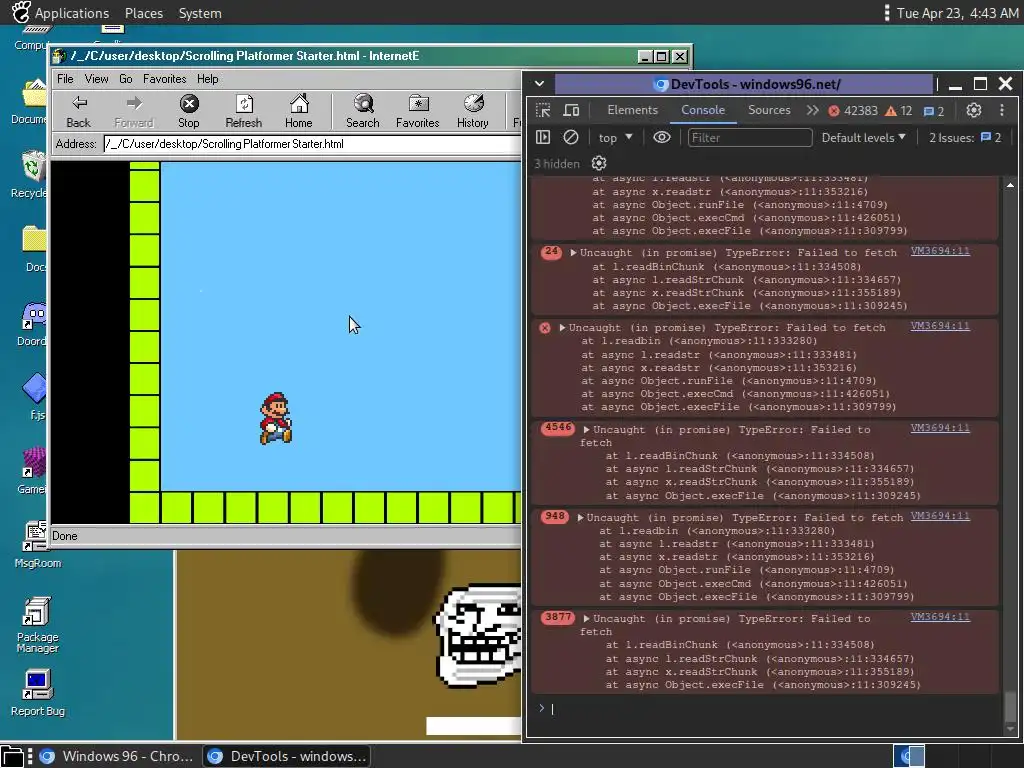This screenshot has width=1024, height=768.
Task: Open the View menu in InternetE
Action: [x=96, y=79]
